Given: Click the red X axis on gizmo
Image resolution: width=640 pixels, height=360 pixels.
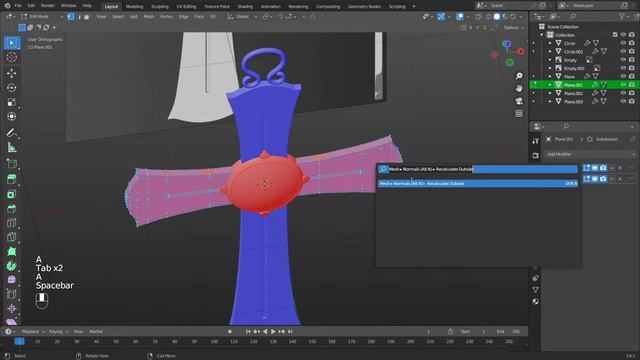Looking at the screenshot, I should 521,51.
